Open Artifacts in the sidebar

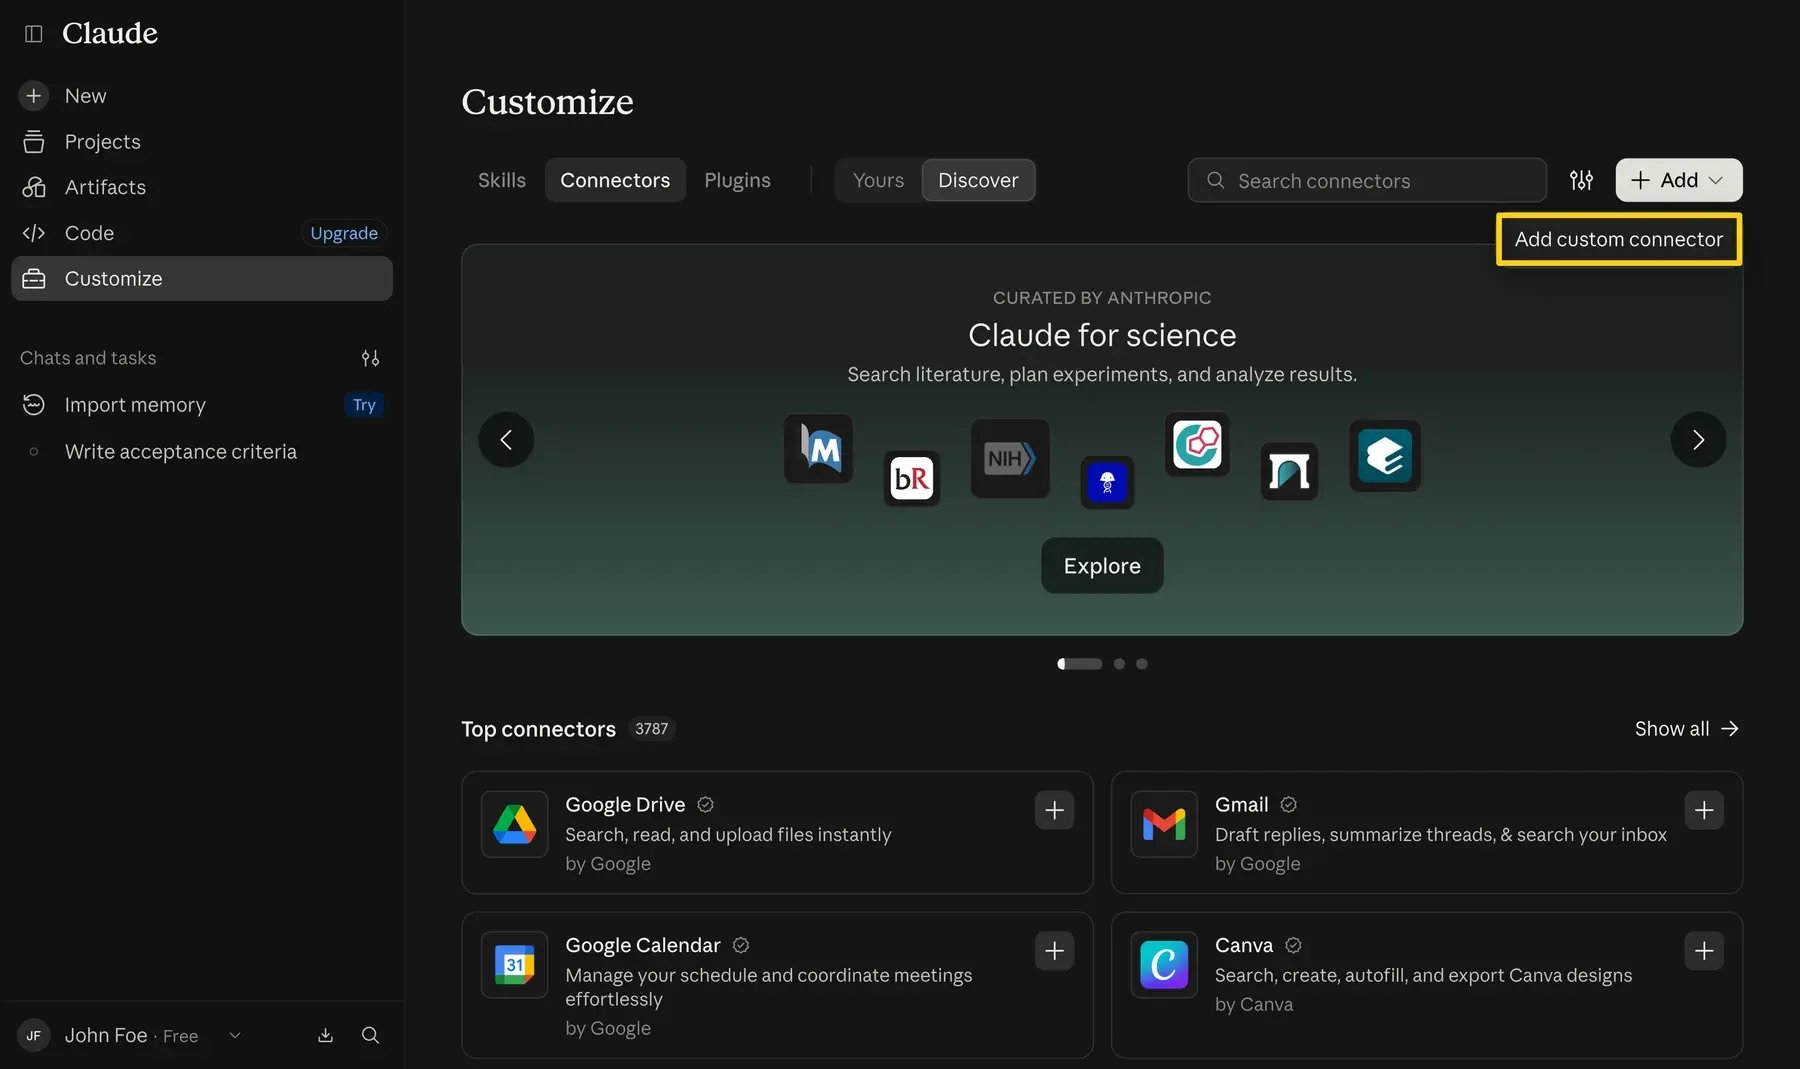[201, 187]
